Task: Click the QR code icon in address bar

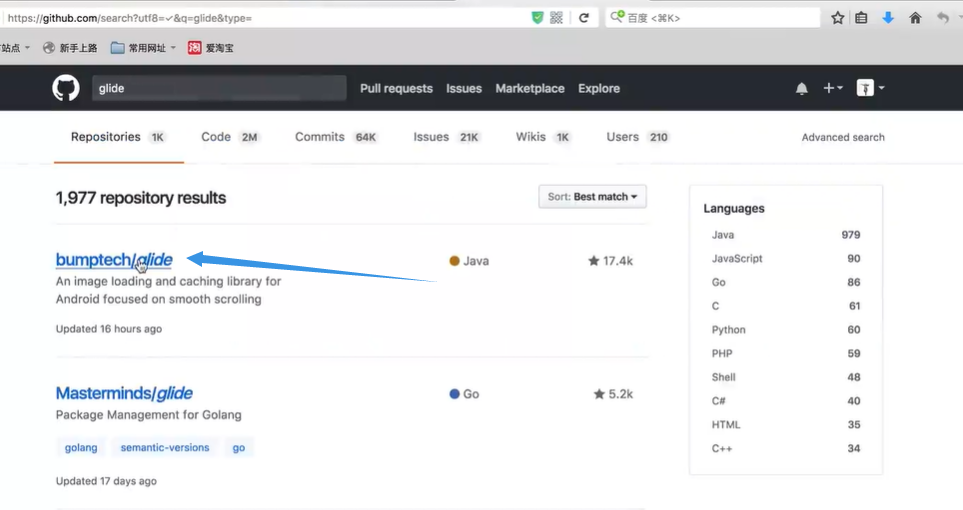Action: coord(556,18)
